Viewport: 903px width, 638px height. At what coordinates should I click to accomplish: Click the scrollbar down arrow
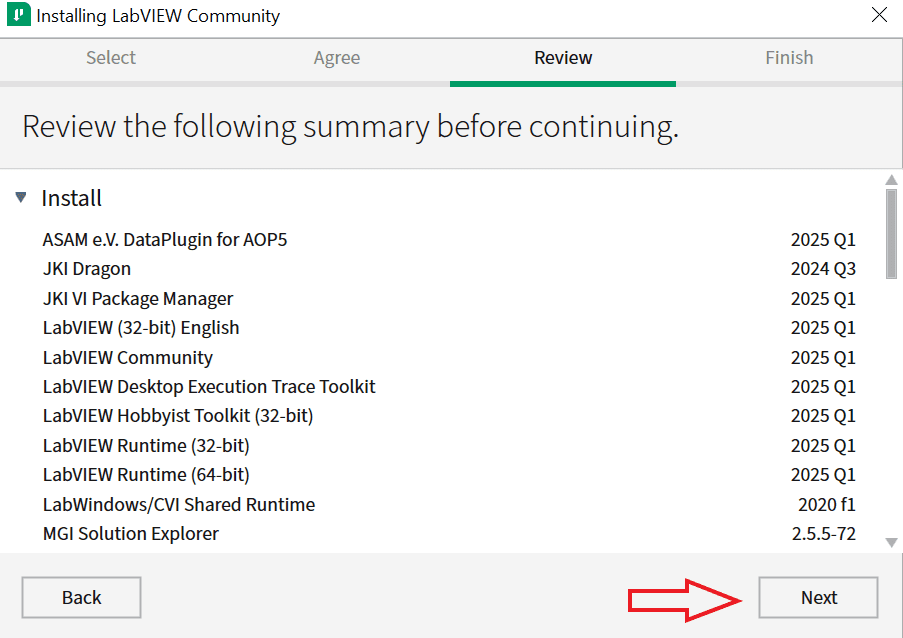tap(892, 542)
